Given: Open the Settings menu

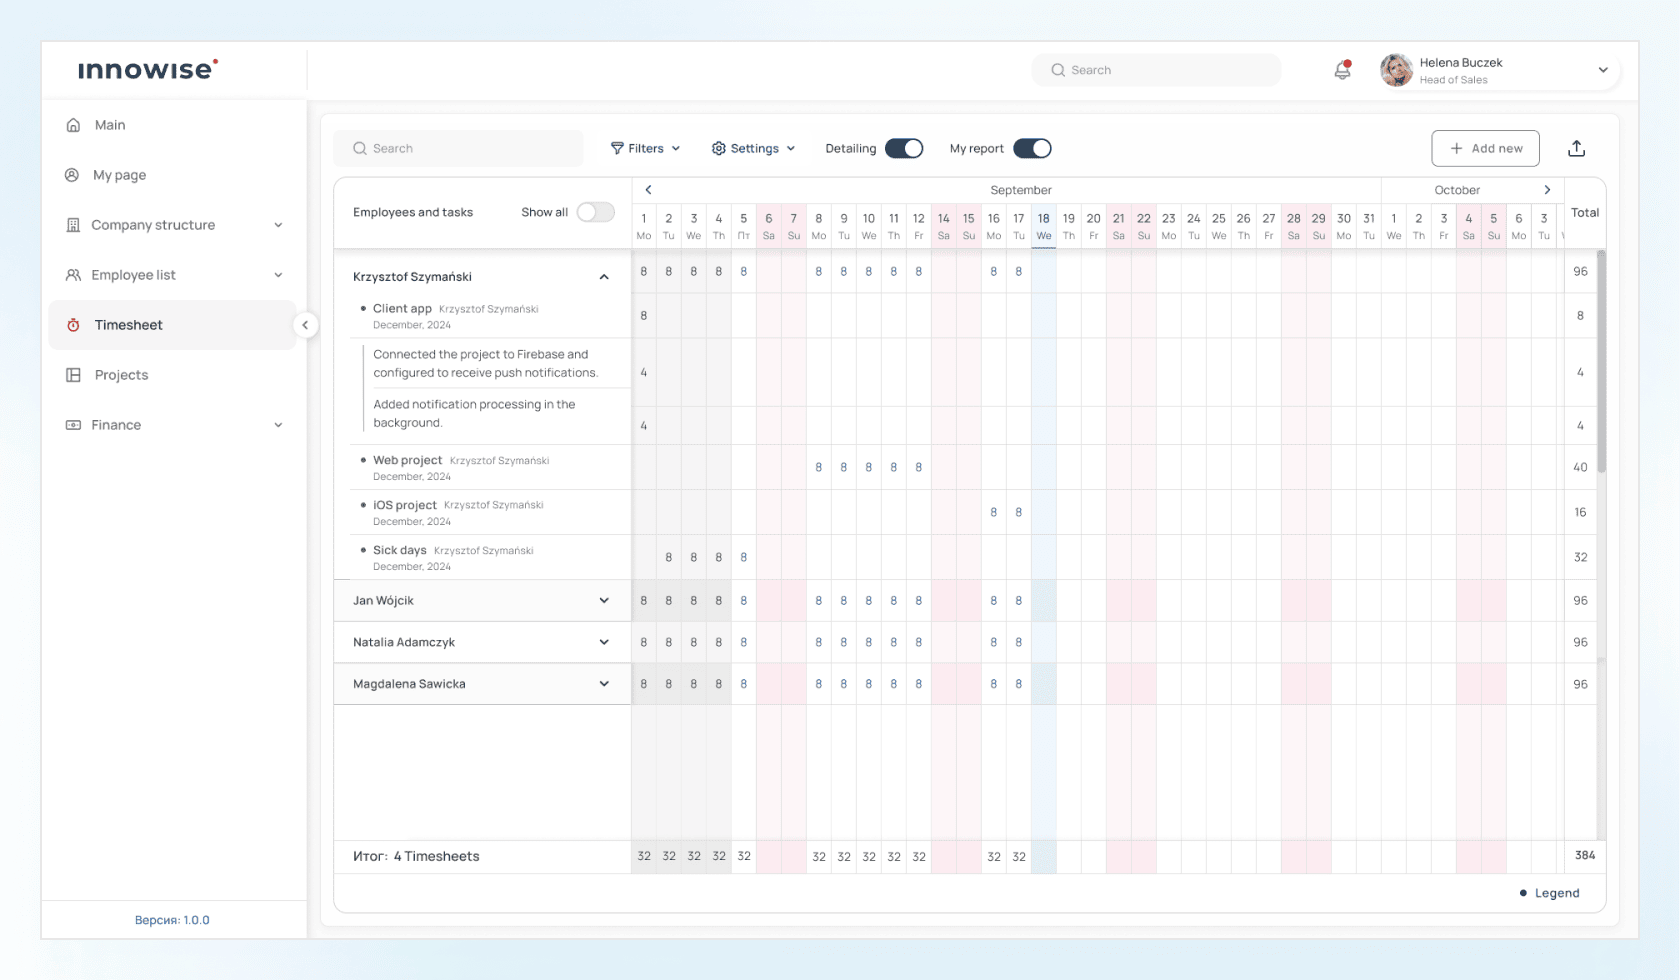Looking at the screenshot, I should 752,148.
